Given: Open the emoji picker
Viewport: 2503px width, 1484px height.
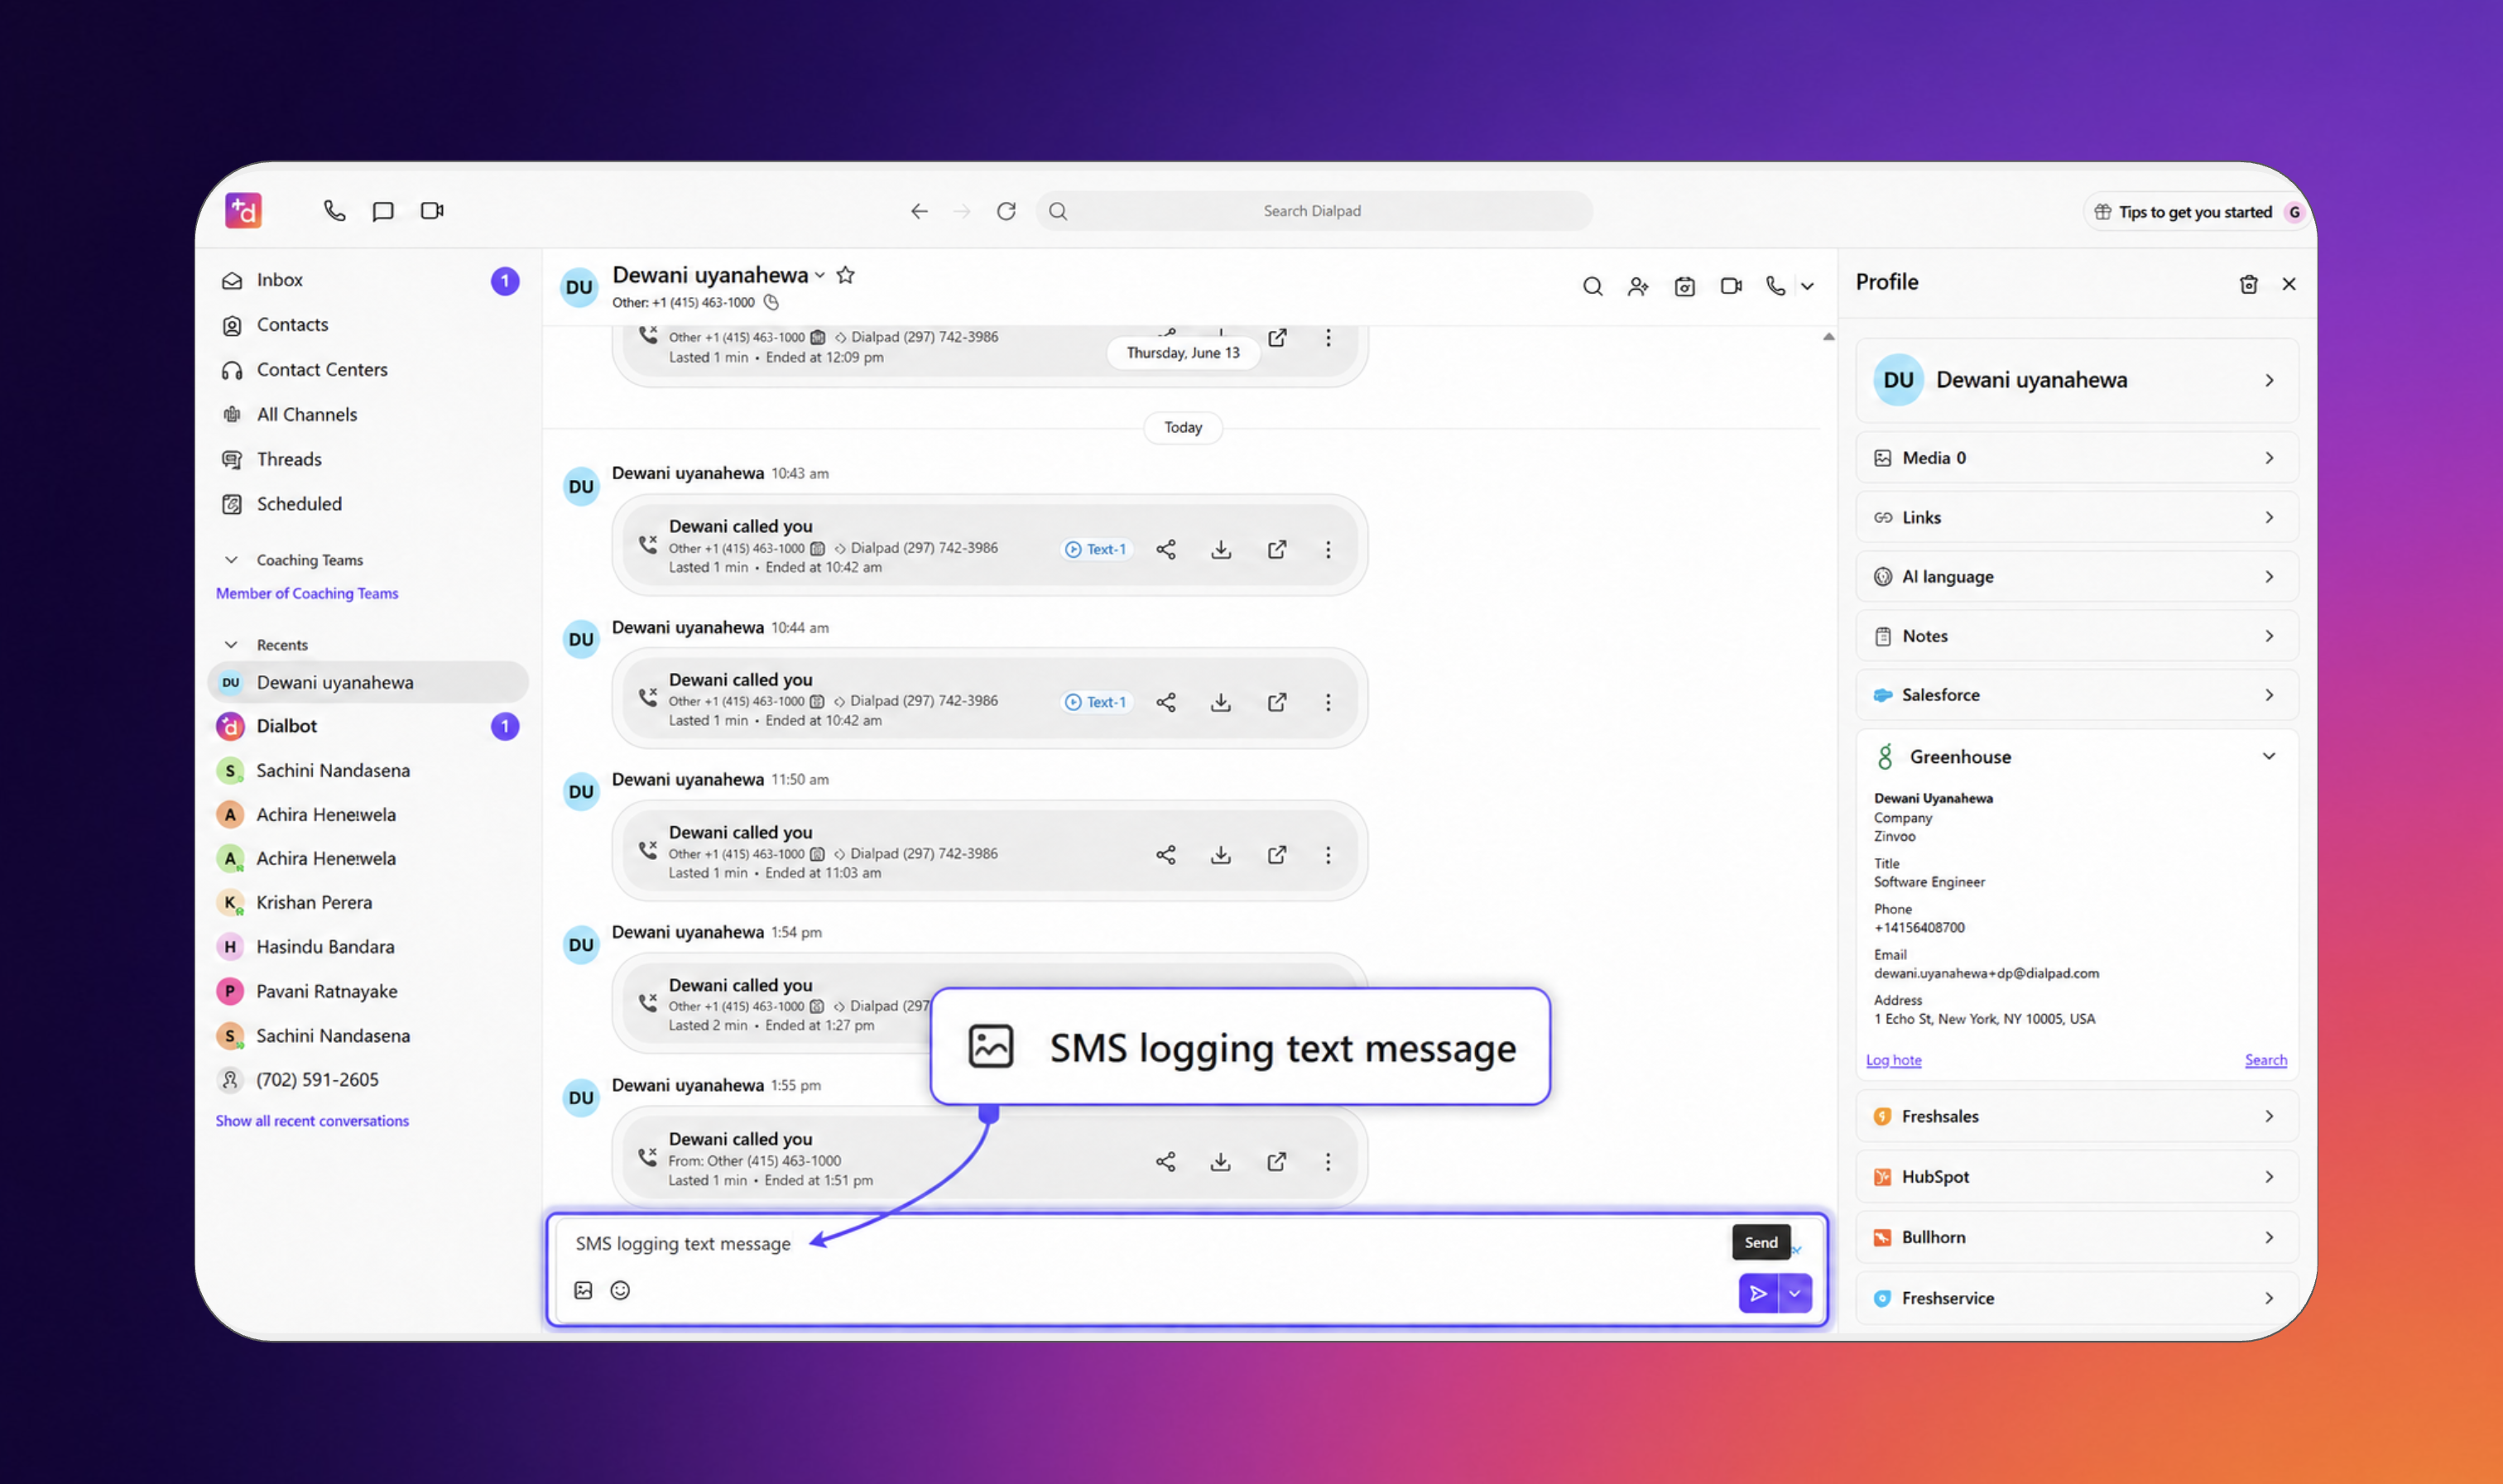Looking at the screenshot, I should [620, 1290].
